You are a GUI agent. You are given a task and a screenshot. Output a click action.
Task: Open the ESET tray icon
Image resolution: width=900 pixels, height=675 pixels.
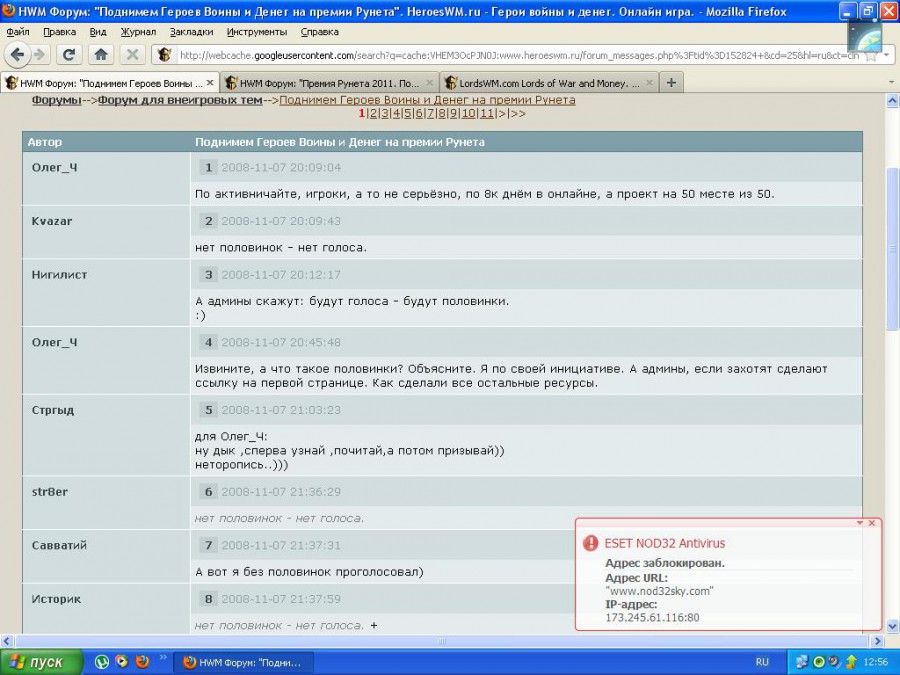click(819, 662)
